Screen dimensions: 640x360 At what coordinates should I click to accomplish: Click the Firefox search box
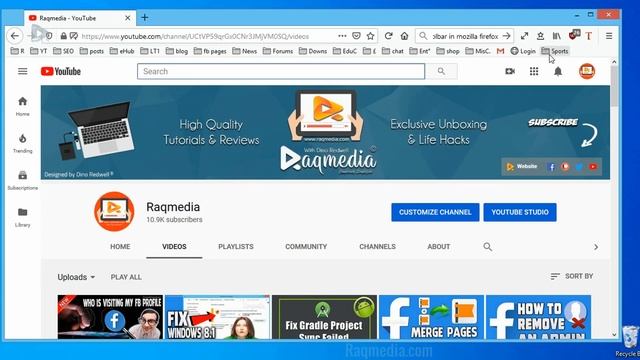[464, 36]
